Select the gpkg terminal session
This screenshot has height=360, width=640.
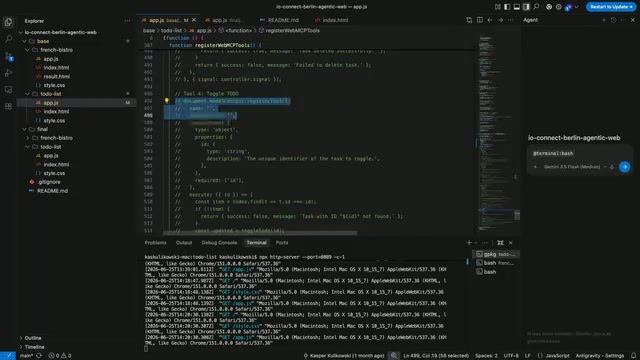click(x=496, y=254)
